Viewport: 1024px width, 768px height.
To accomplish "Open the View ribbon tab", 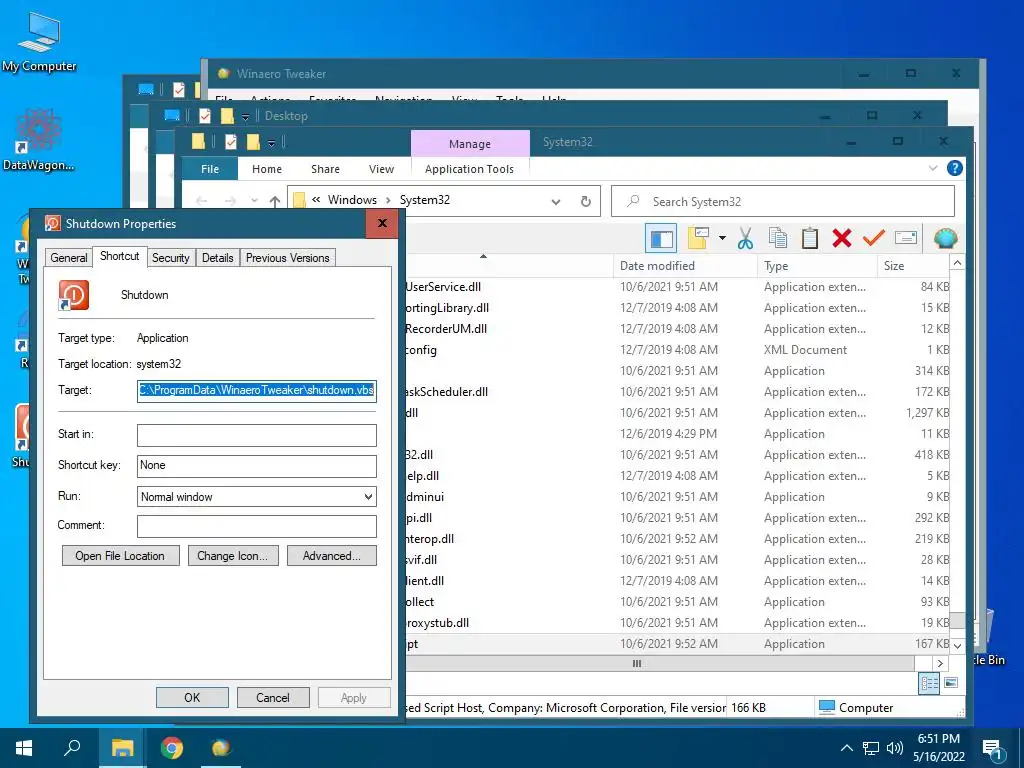I will tap(381, 168).
